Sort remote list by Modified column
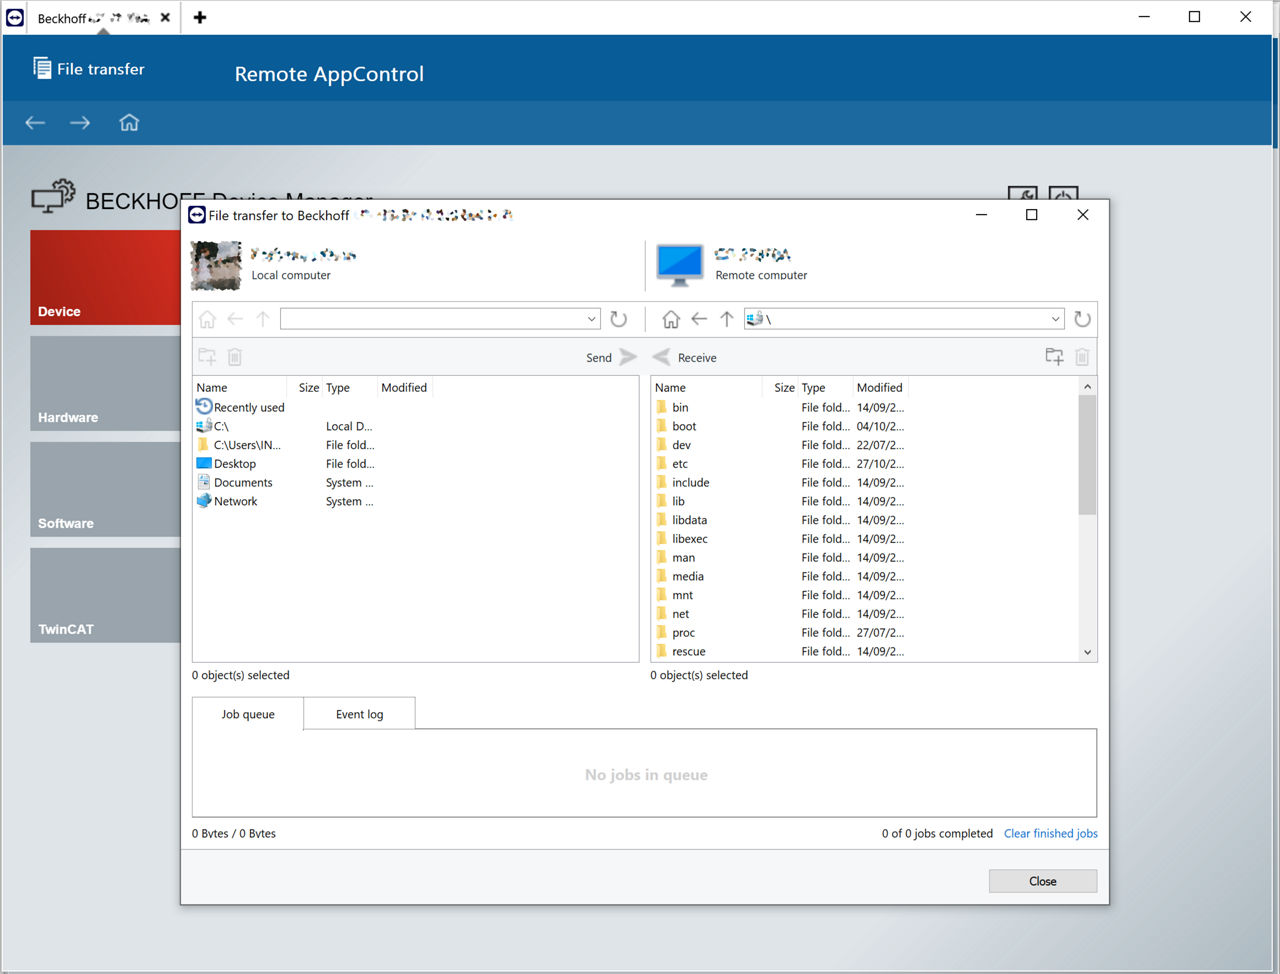Screen dimensions: 1280x974 [880, 387]
